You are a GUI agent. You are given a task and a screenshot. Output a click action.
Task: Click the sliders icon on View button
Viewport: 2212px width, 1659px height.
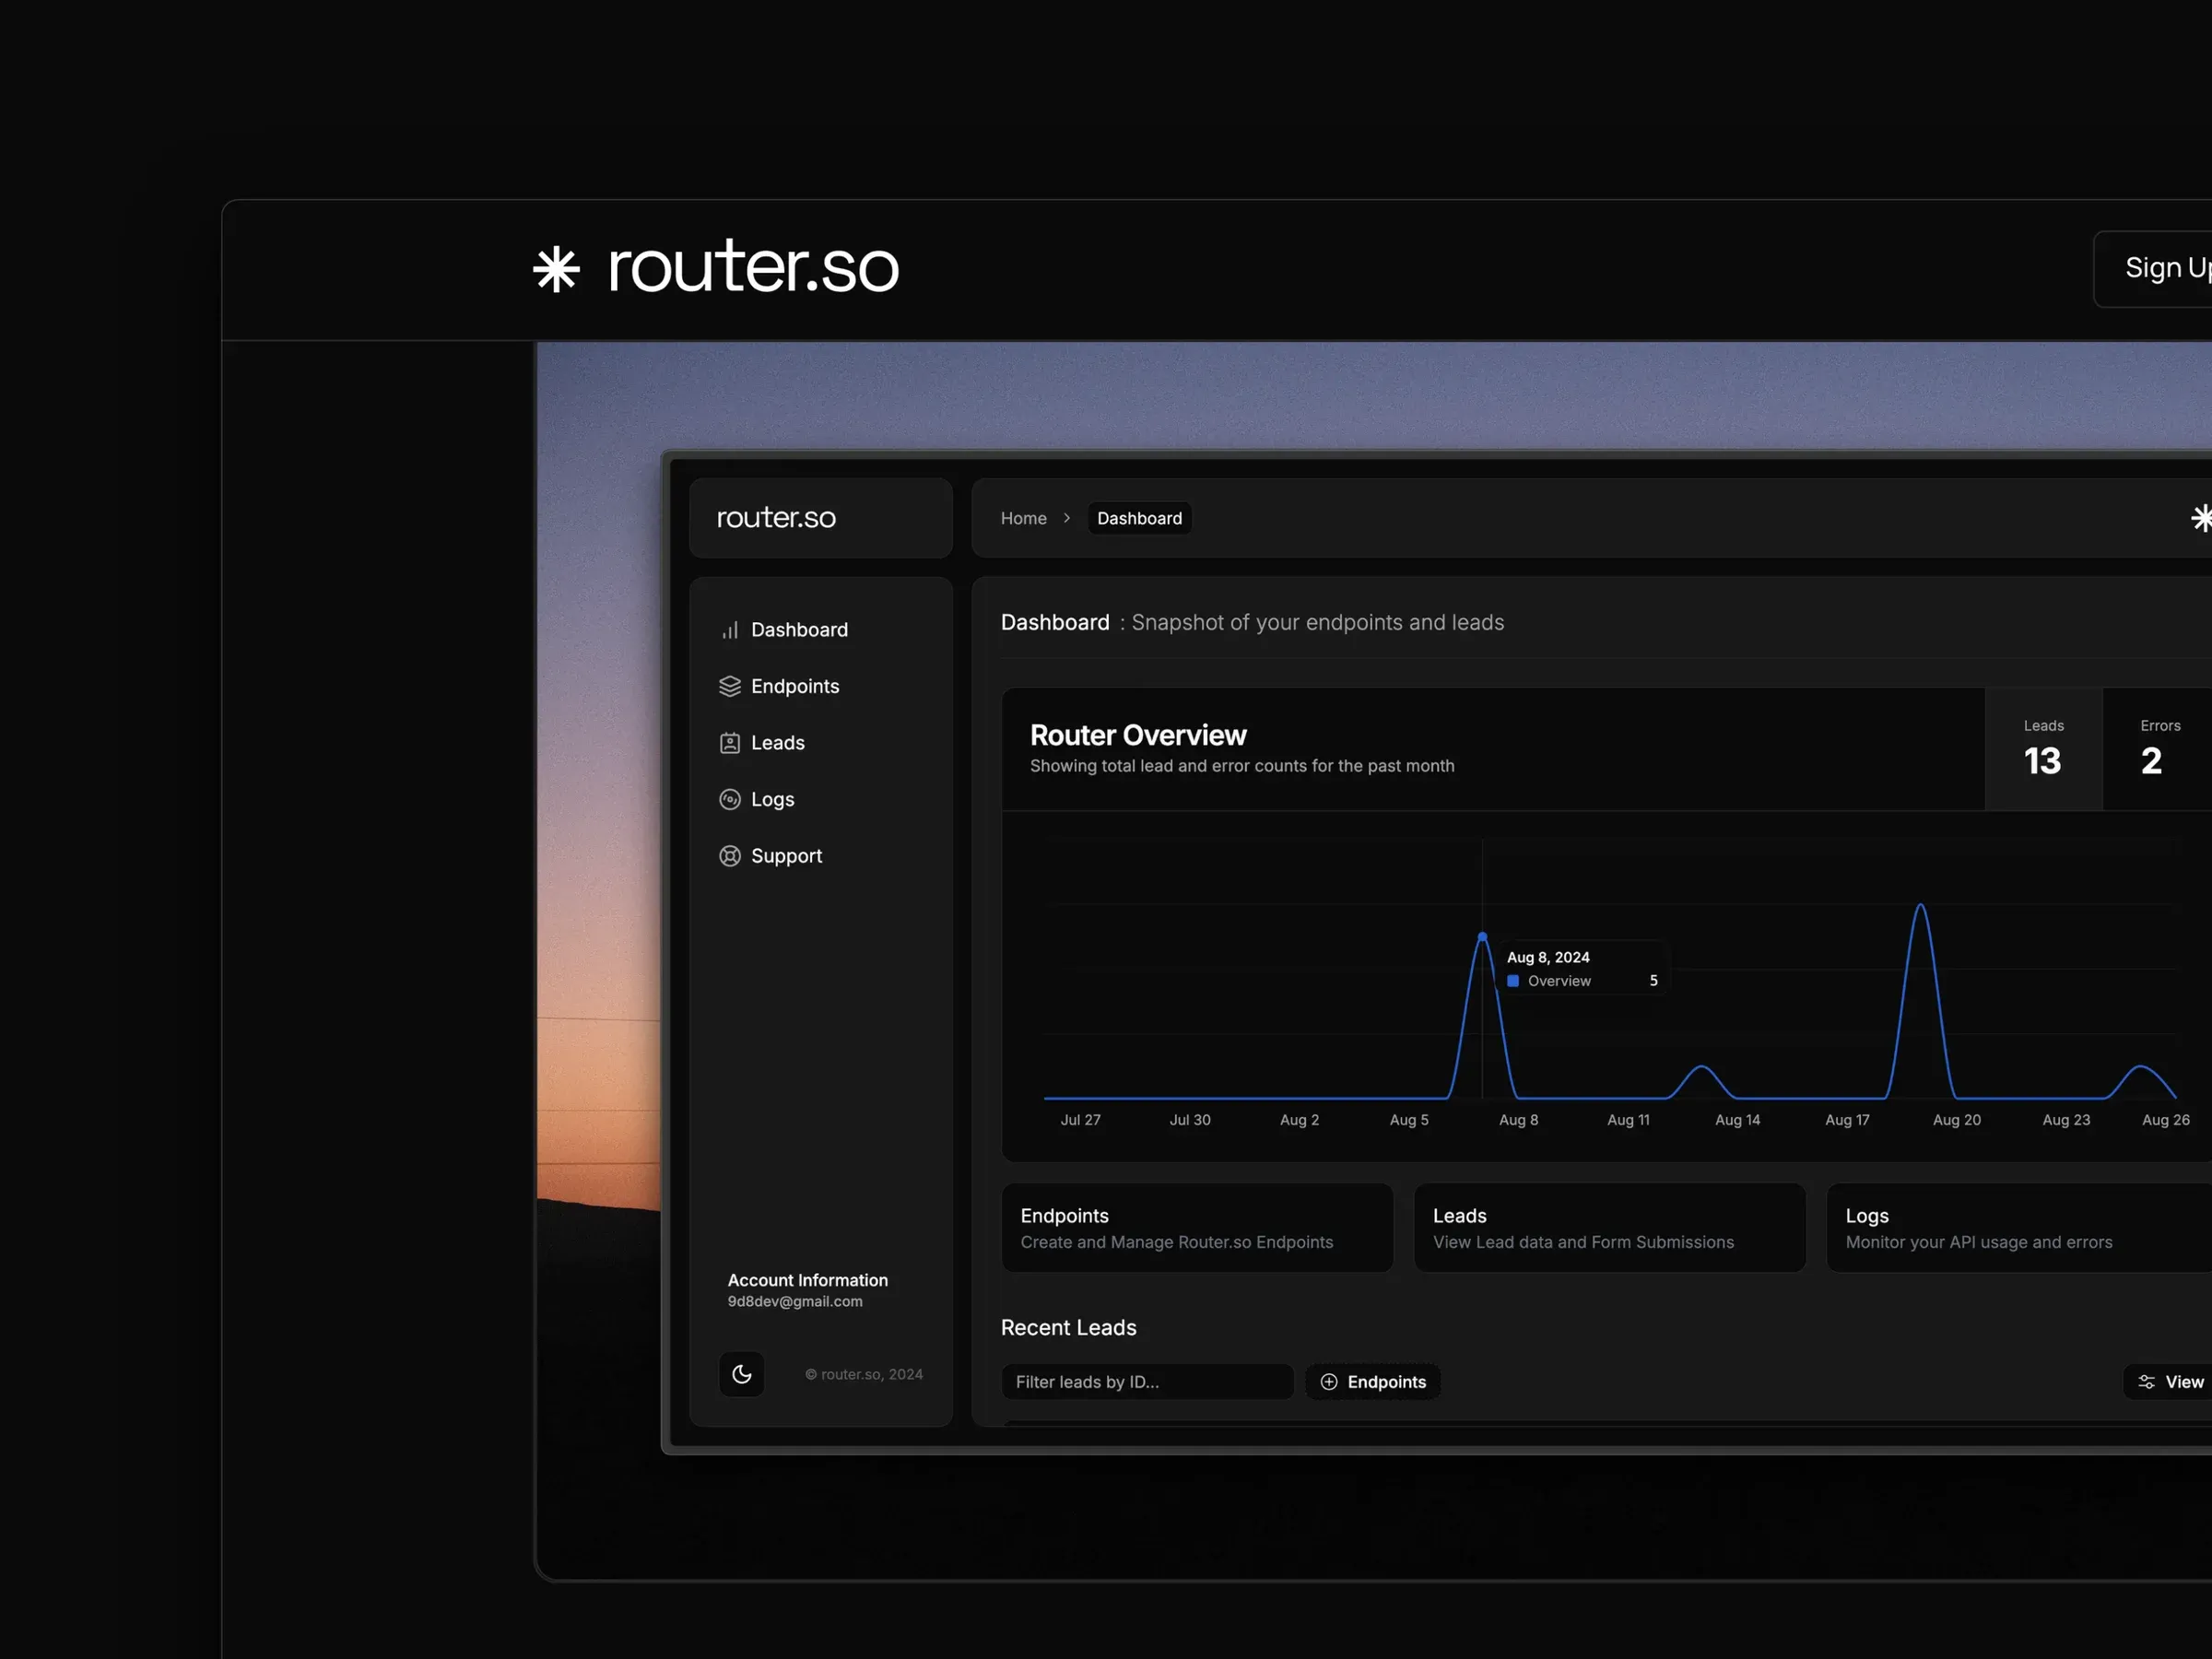click(x=2146, y=1382)
